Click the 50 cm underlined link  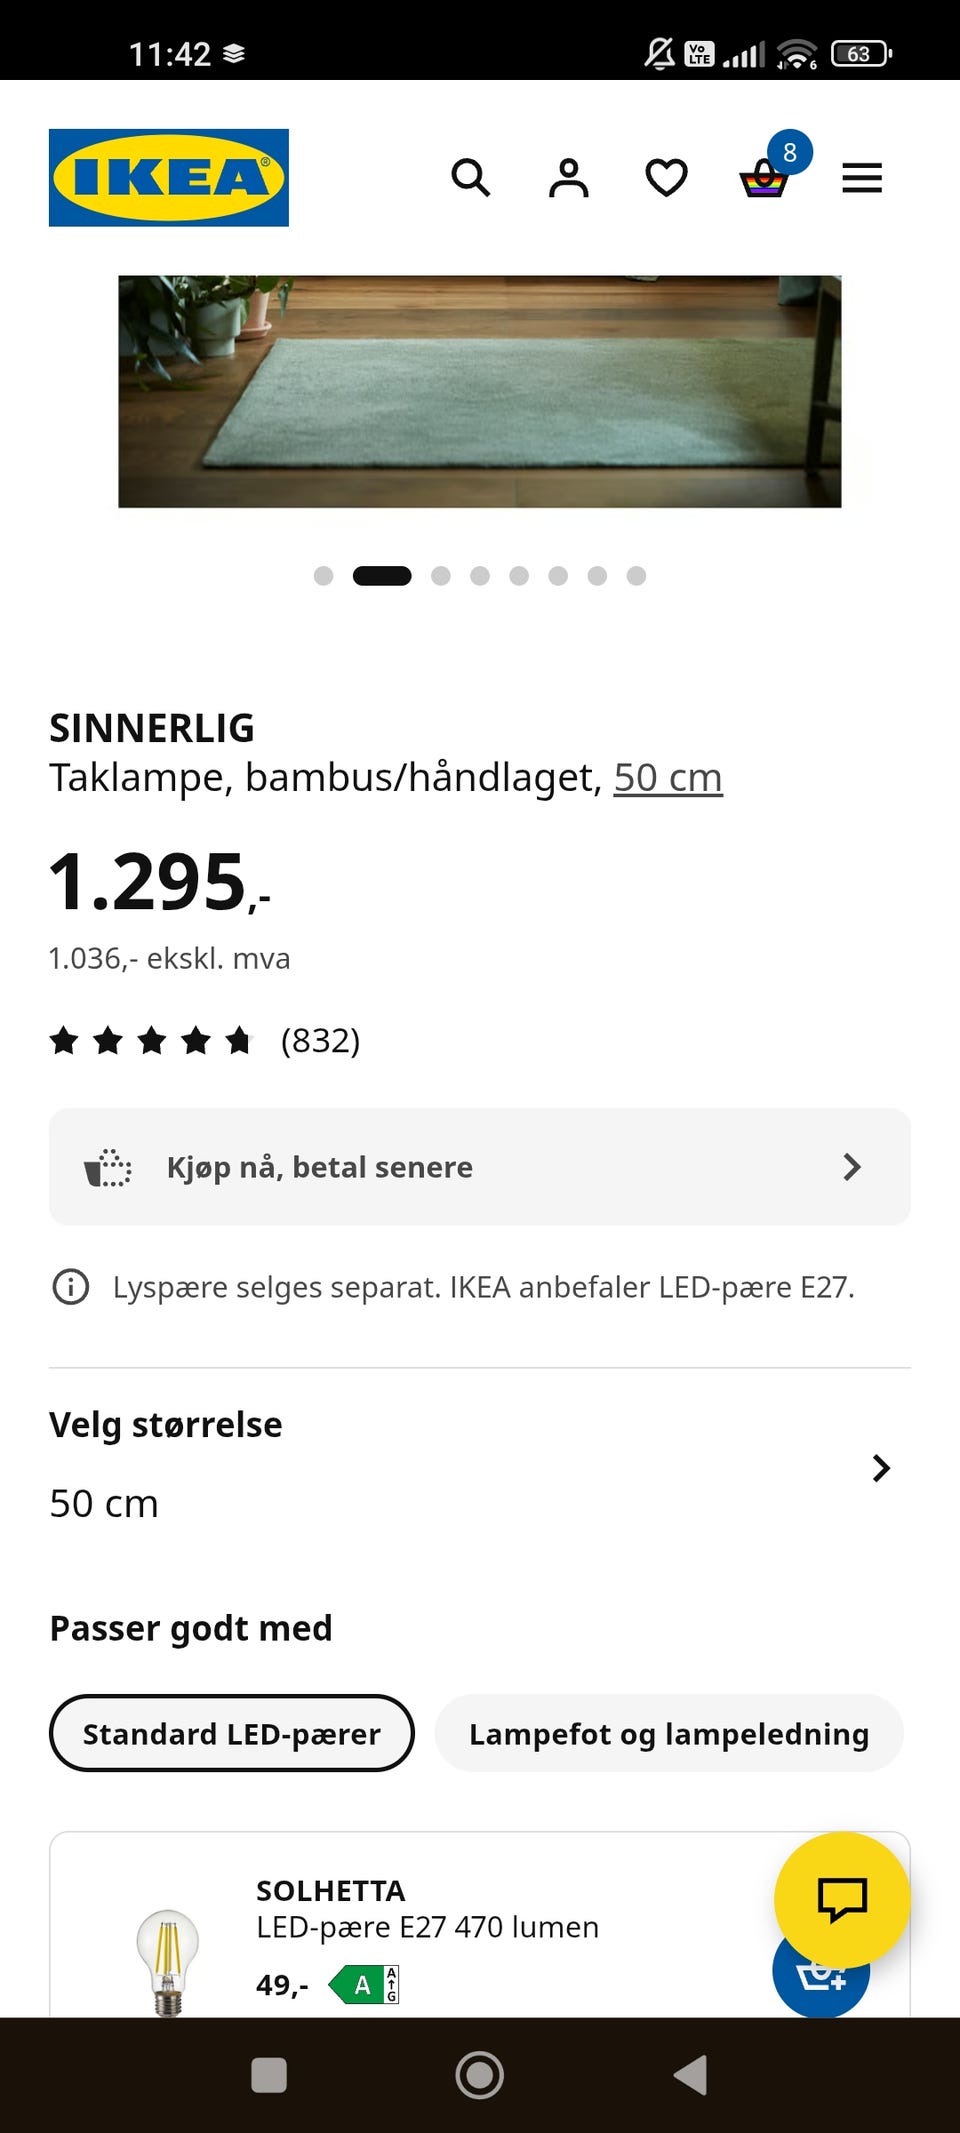668,778
